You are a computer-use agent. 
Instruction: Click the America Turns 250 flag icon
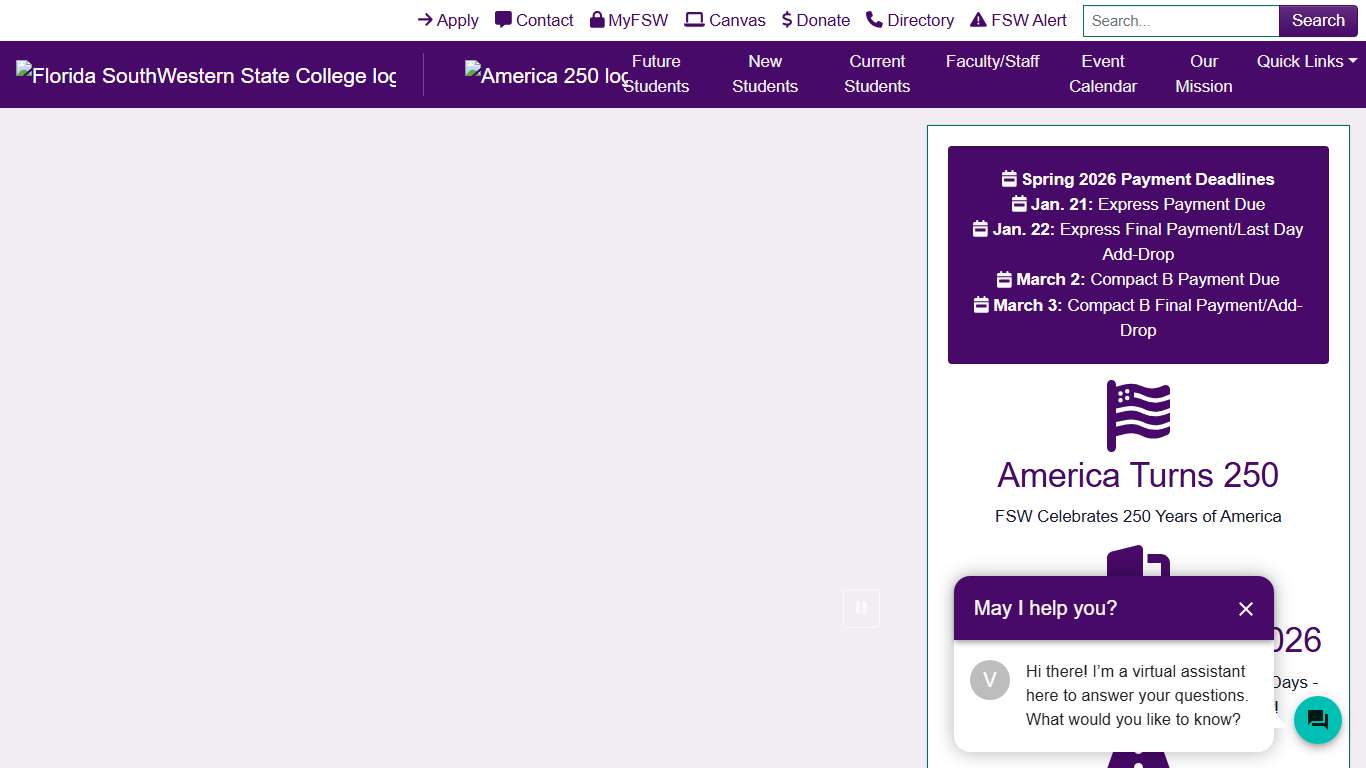click(1138, 414)
